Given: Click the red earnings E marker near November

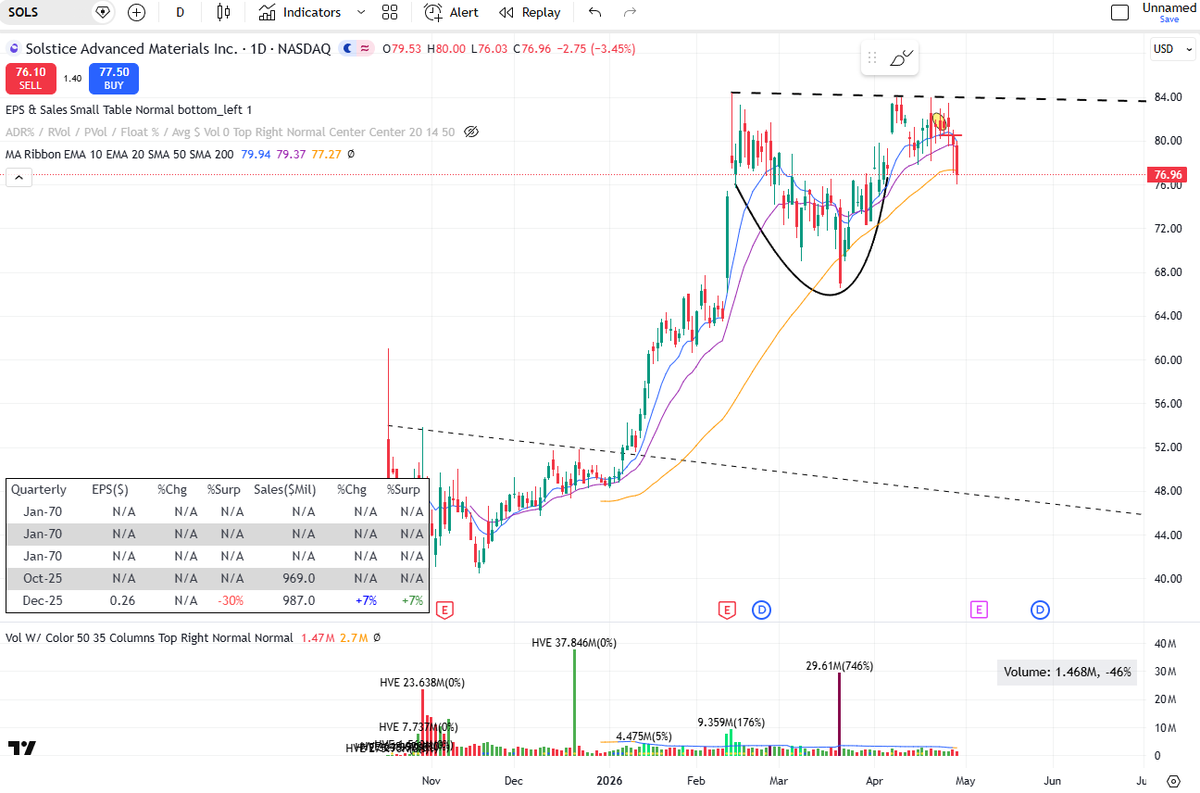Looking at the screenshot, I should click(445, 608).
